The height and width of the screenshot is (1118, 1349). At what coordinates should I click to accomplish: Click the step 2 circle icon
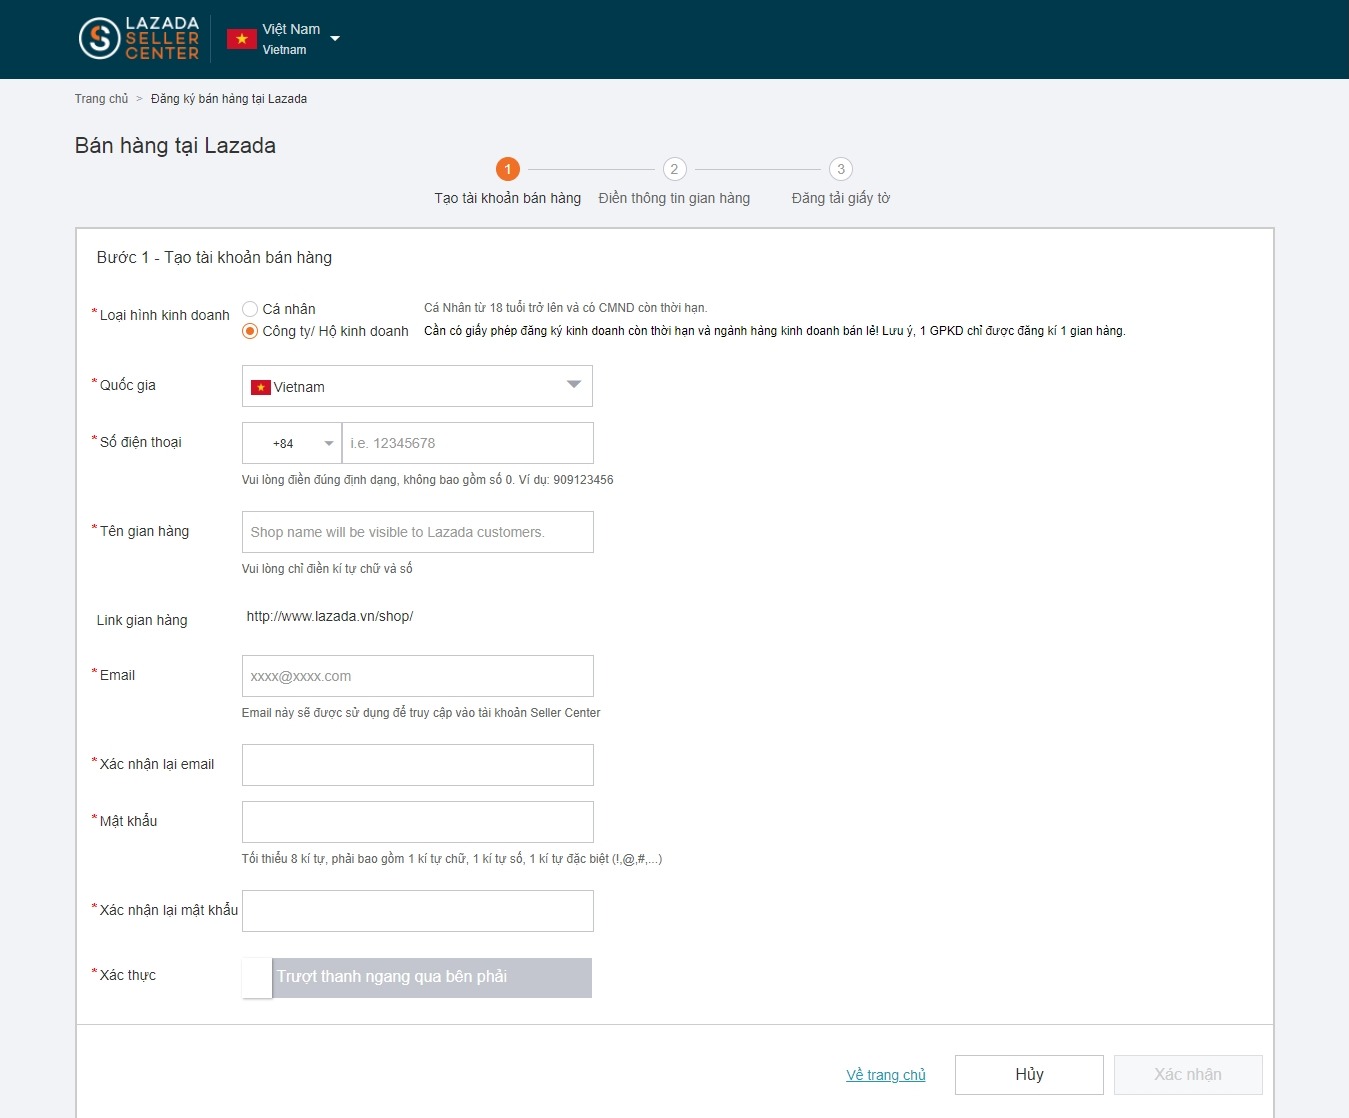point(674,169)
